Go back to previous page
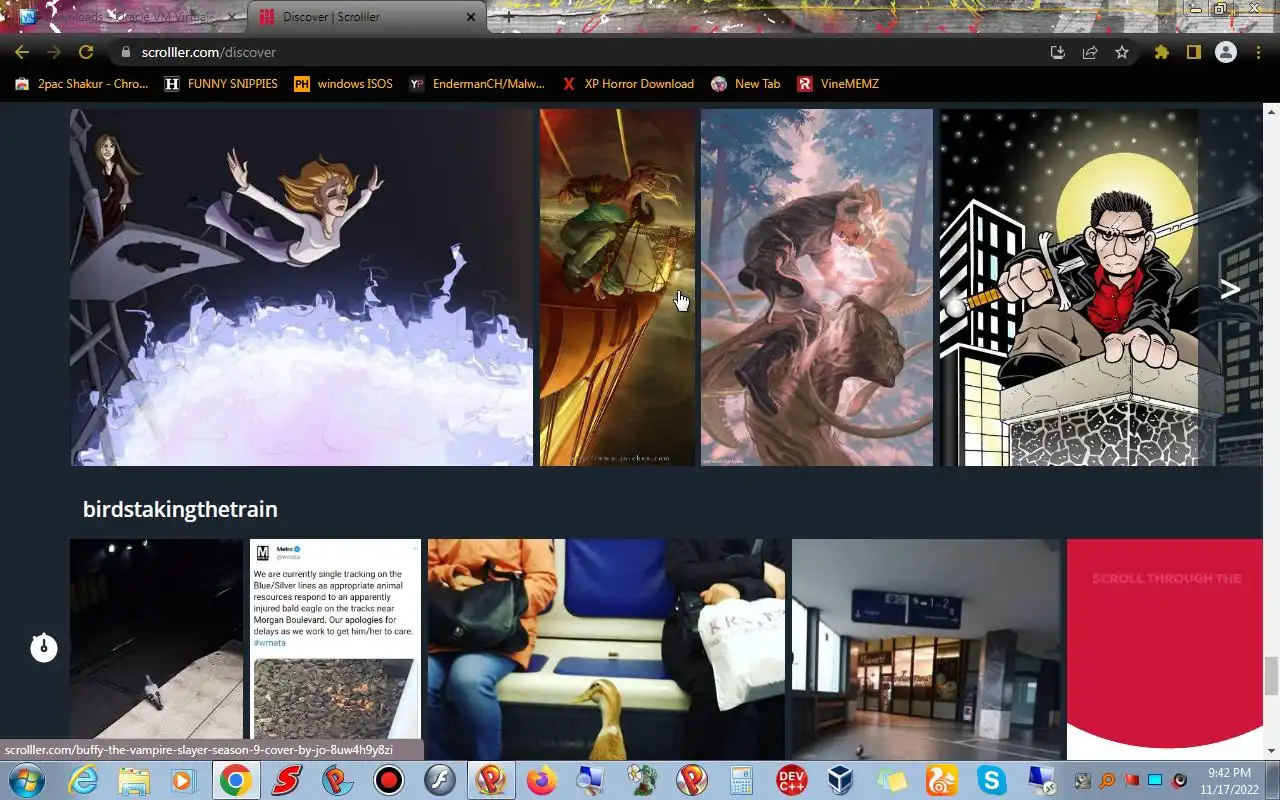 22,52
